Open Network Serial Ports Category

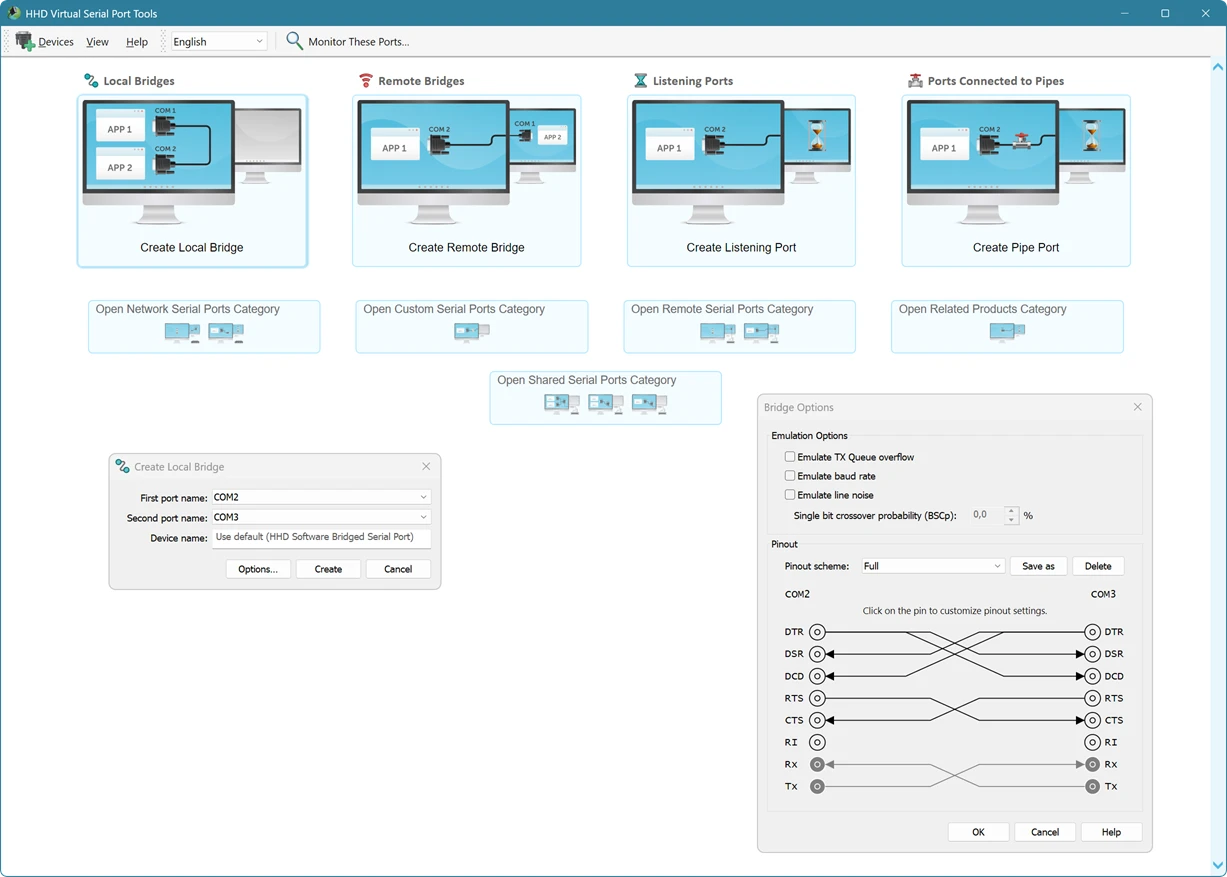(x=204, y=326)
